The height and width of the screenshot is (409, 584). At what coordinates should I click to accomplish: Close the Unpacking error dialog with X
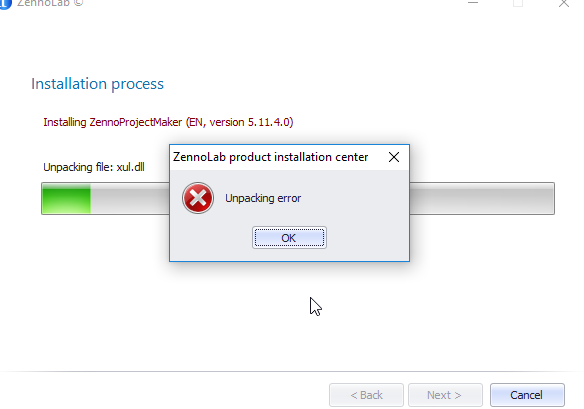pos(394,157)
